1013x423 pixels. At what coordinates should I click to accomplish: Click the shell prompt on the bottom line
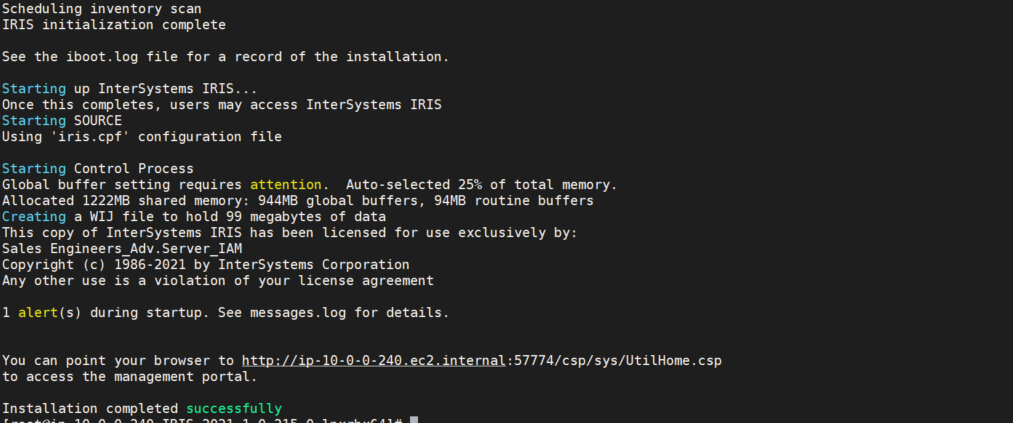[200, 420]
